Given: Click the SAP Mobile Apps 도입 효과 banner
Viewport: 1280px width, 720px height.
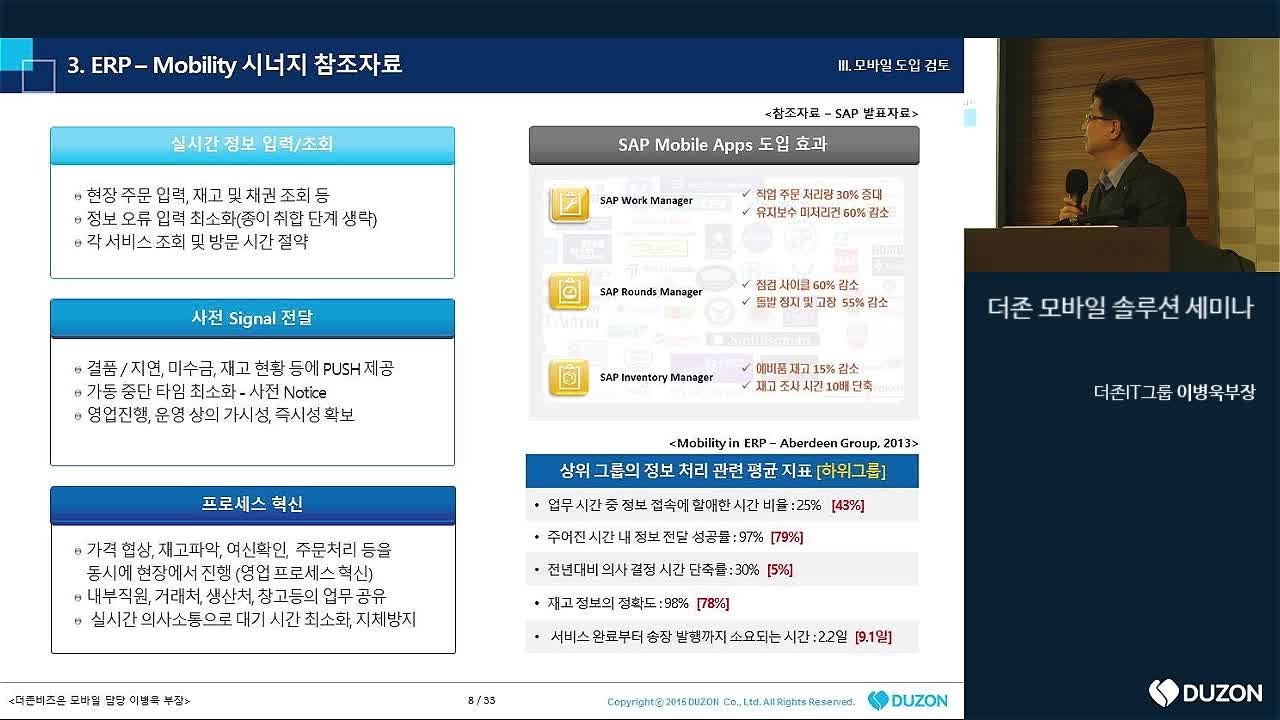Looking at the screenshot, I should pos(724,145).
